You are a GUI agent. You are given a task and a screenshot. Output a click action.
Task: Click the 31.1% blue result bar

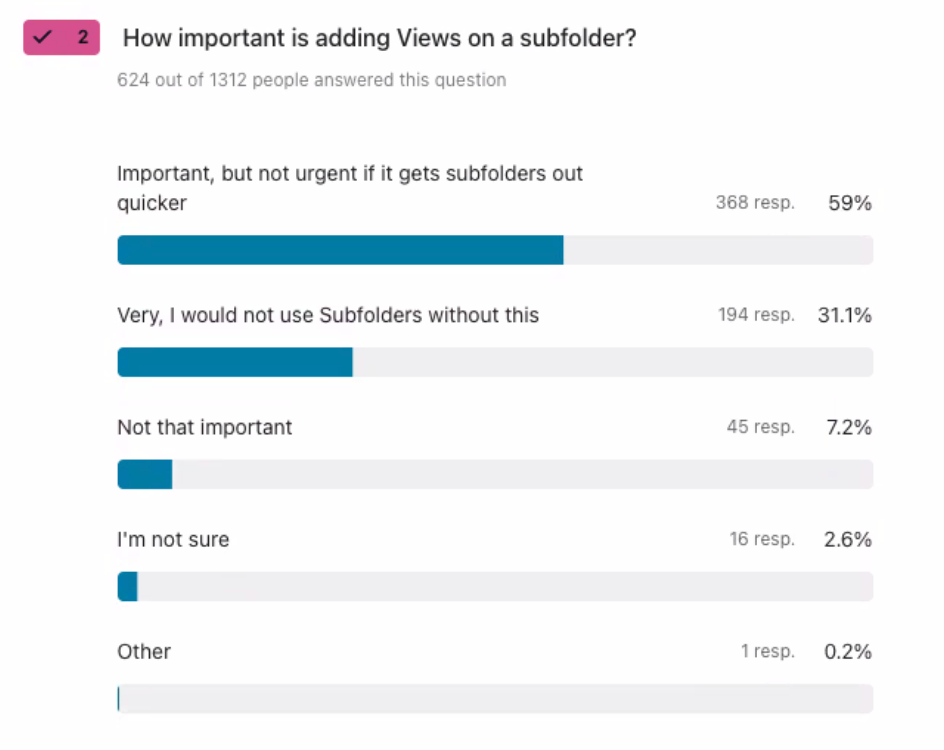pyautogui.click(x=235, y=362)
